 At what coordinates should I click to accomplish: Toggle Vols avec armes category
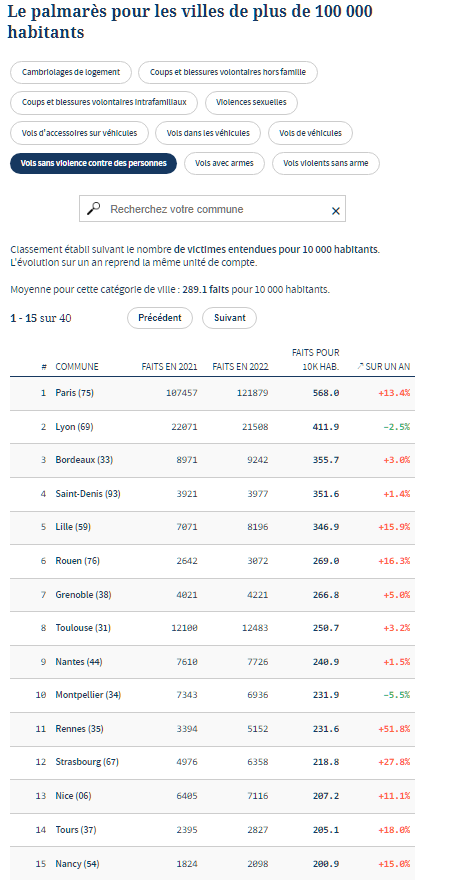(x=224, y=163)
